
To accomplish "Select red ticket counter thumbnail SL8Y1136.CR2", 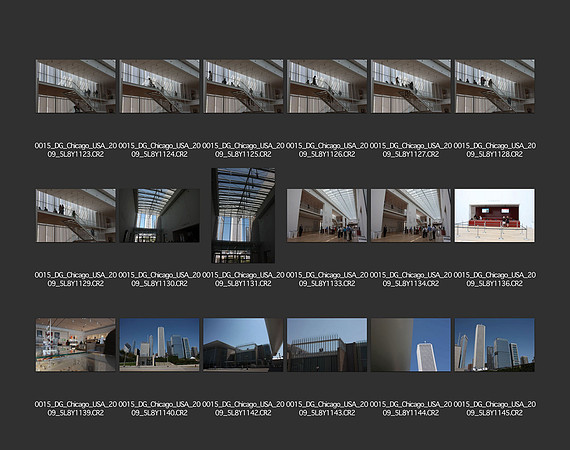I will (494, 215).
